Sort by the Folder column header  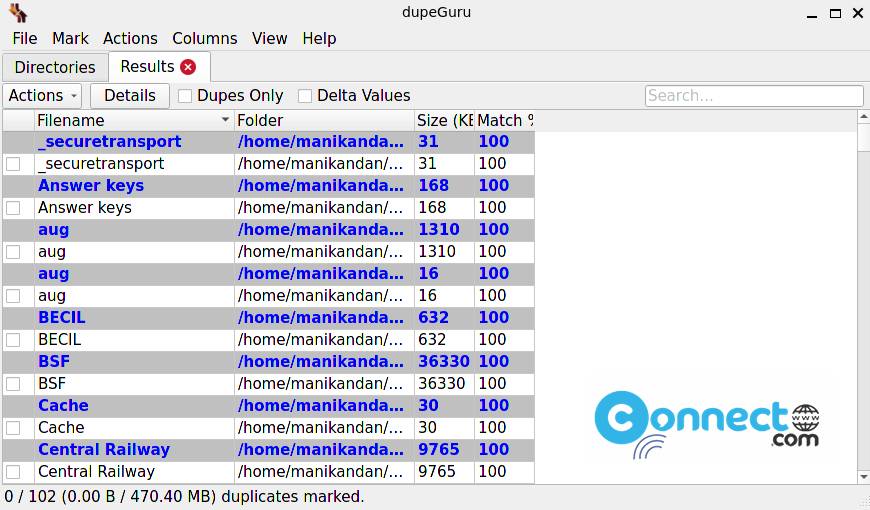pos(324,120)
